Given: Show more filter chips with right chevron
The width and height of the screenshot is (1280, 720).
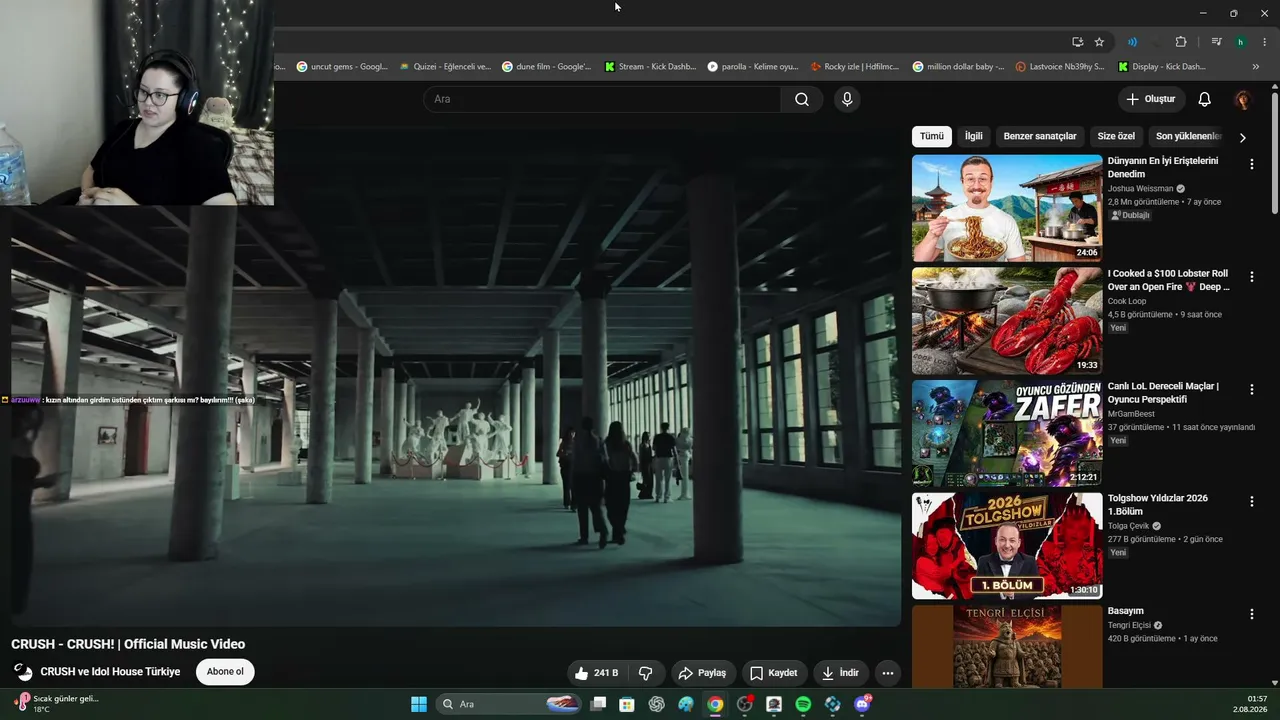Looking at the screenshot, I should point(1242,137).
